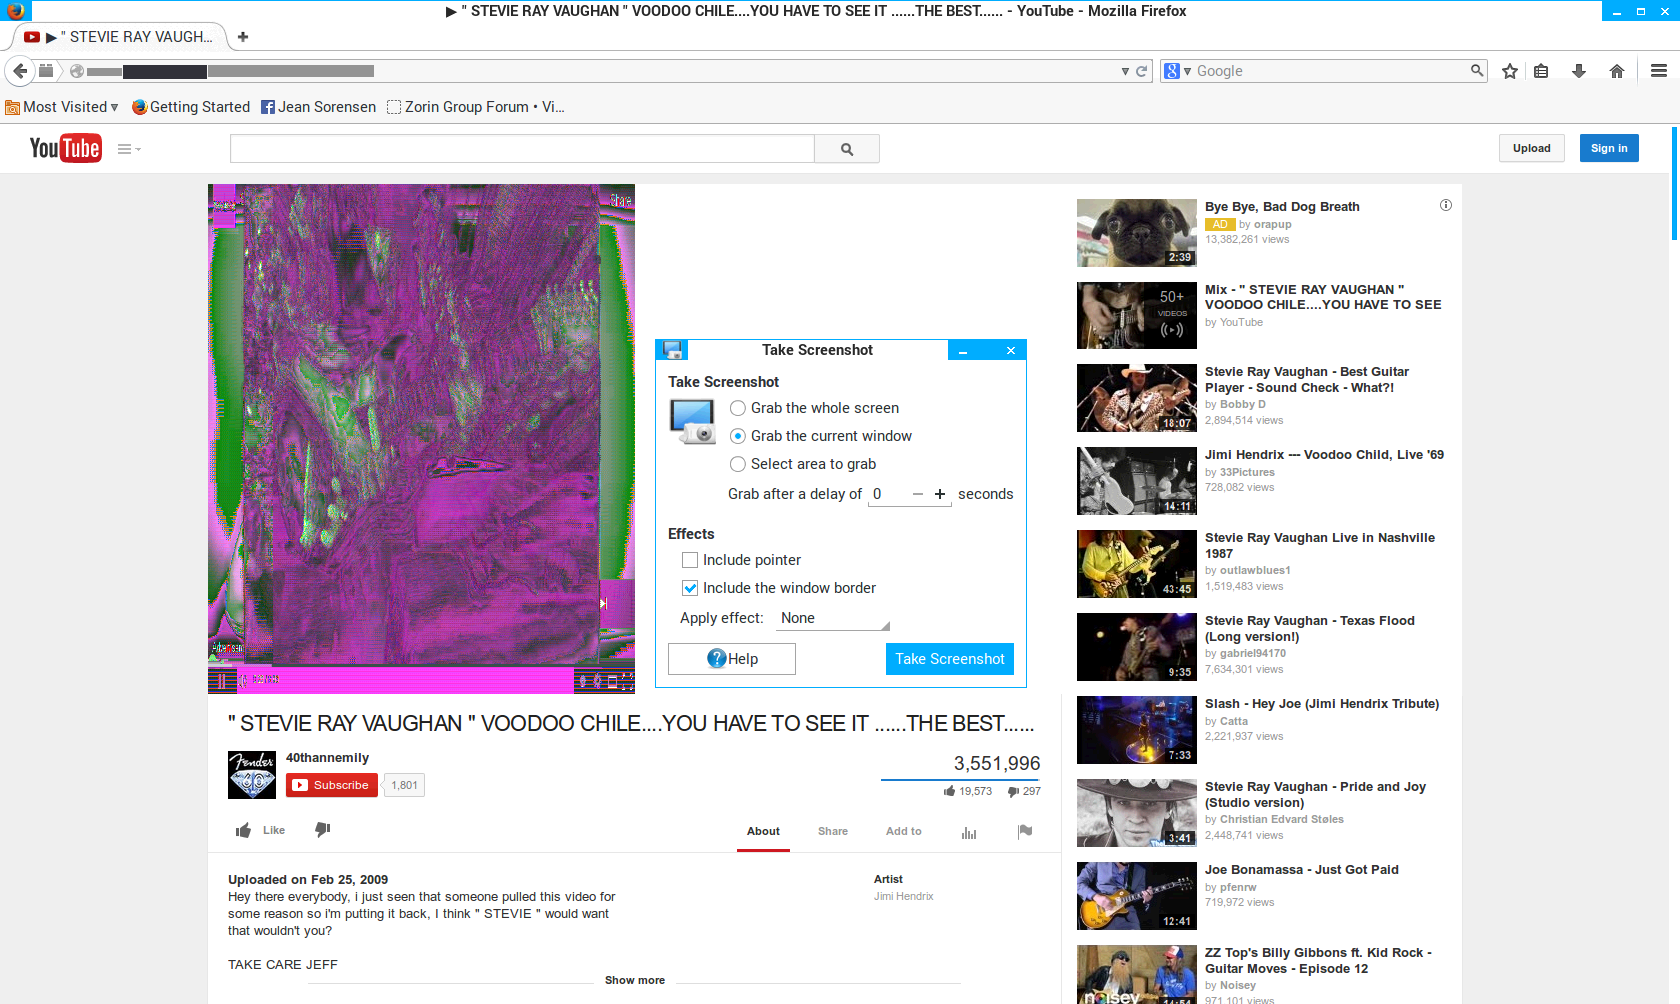Screen dimensions: 1680x1004
Task: Open the 40thannemily channel avatar
Action: [252, 775]
